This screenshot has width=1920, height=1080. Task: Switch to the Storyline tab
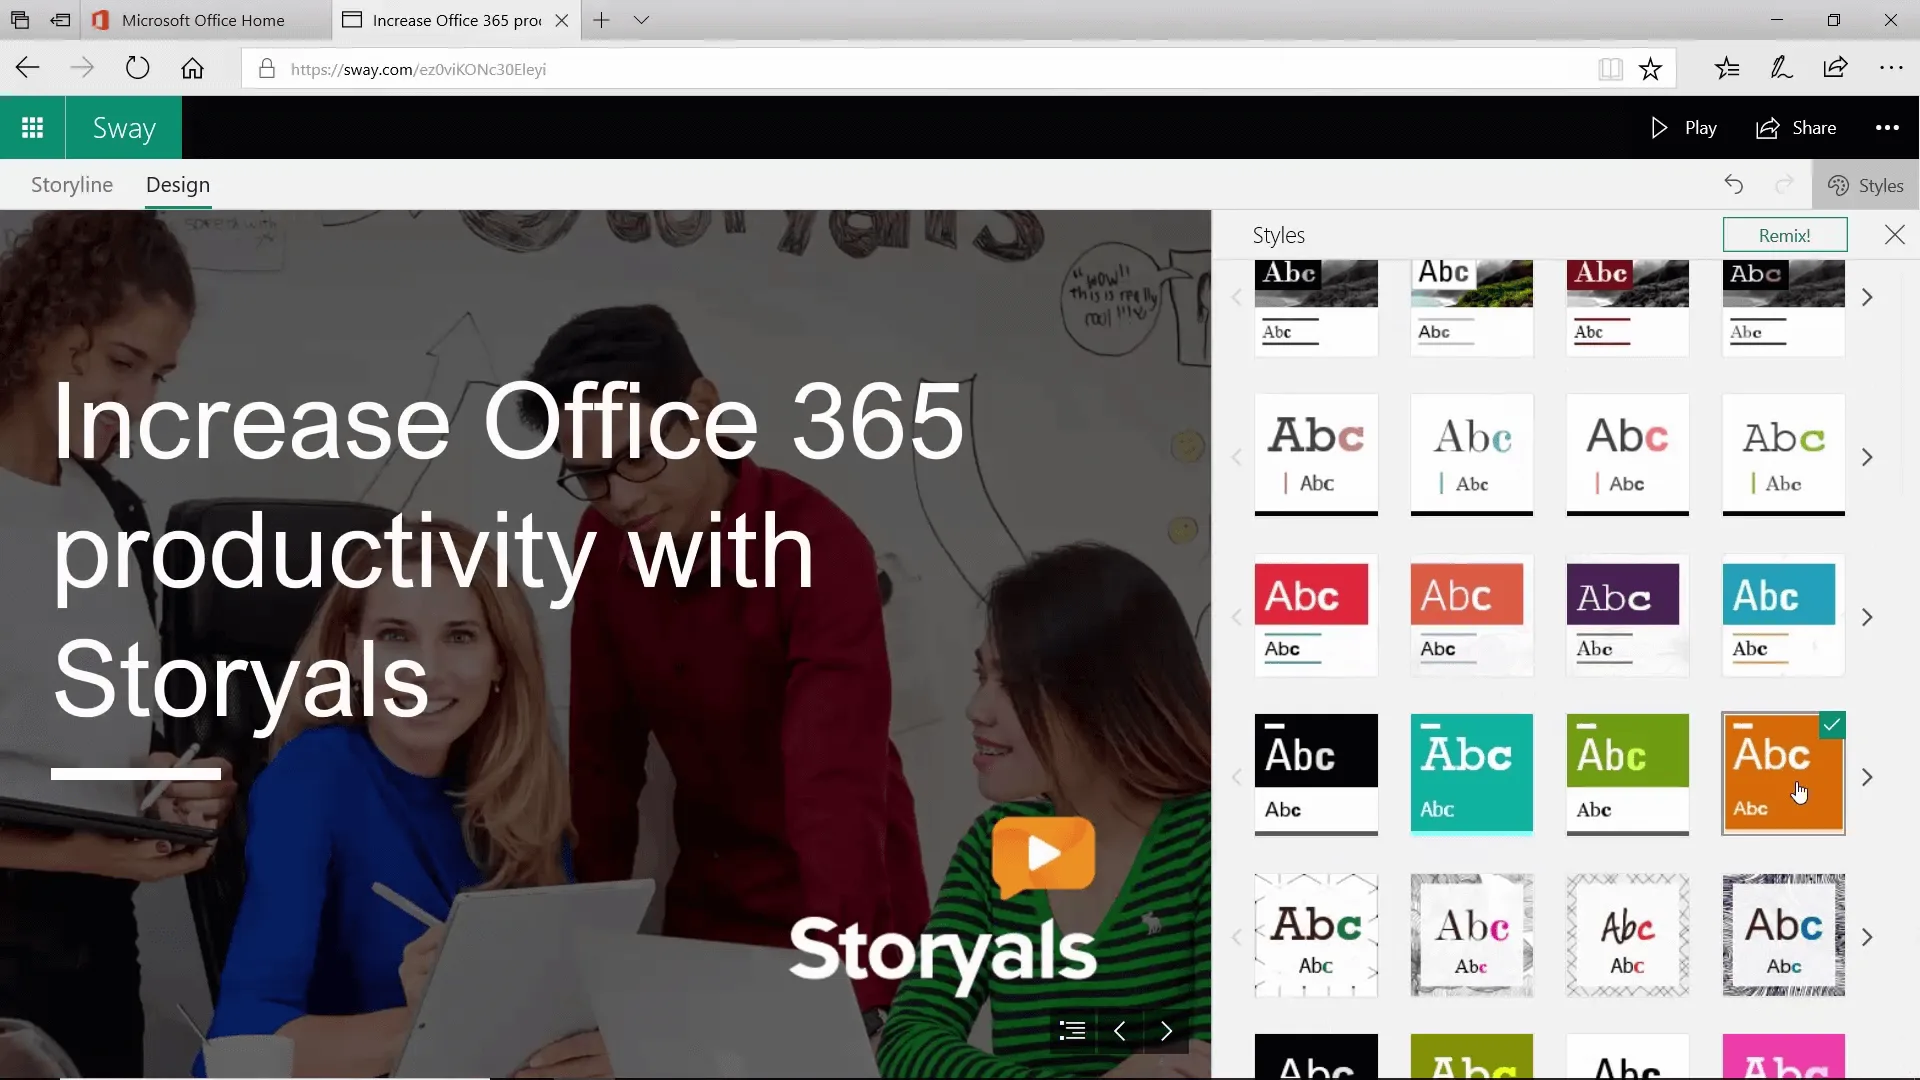tap(72, 185)
